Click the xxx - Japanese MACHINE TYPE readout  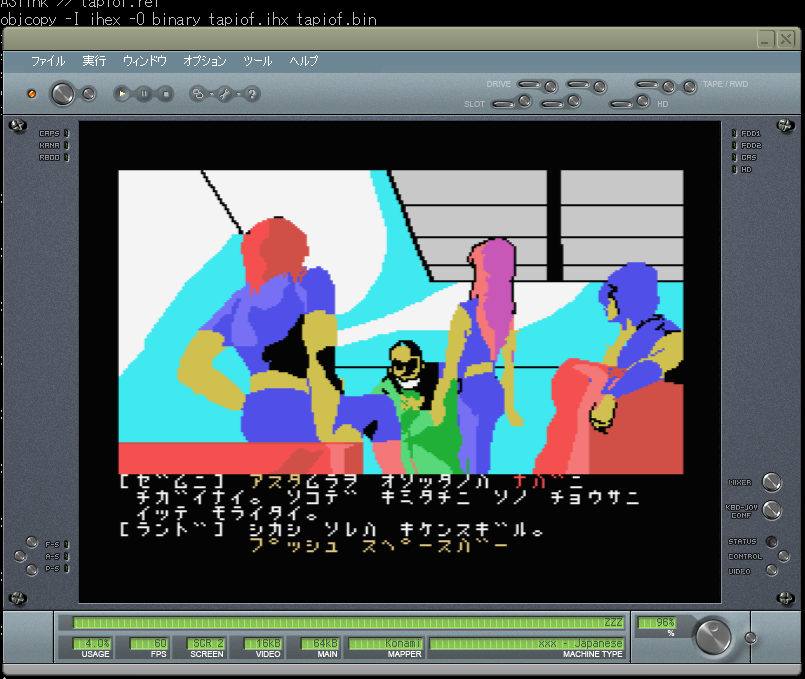(x=526, y=644)
